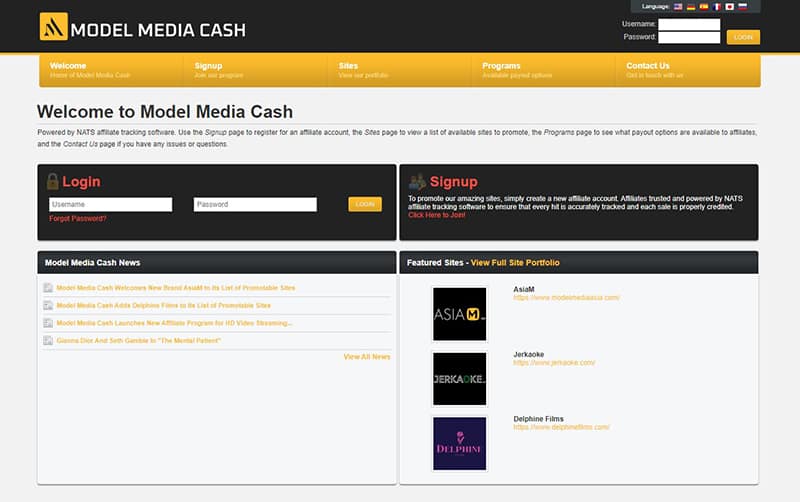Viewport: 800px width, 502px height.
Task: Click the people icon beside Signup heading
Action: pyautogui.click(x=417, y=181)
